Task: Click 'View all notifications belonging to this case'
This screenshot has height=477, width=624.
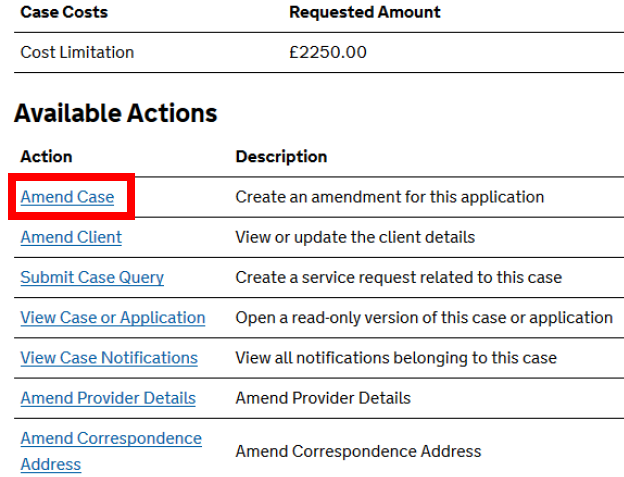Action: pos(395,357)
